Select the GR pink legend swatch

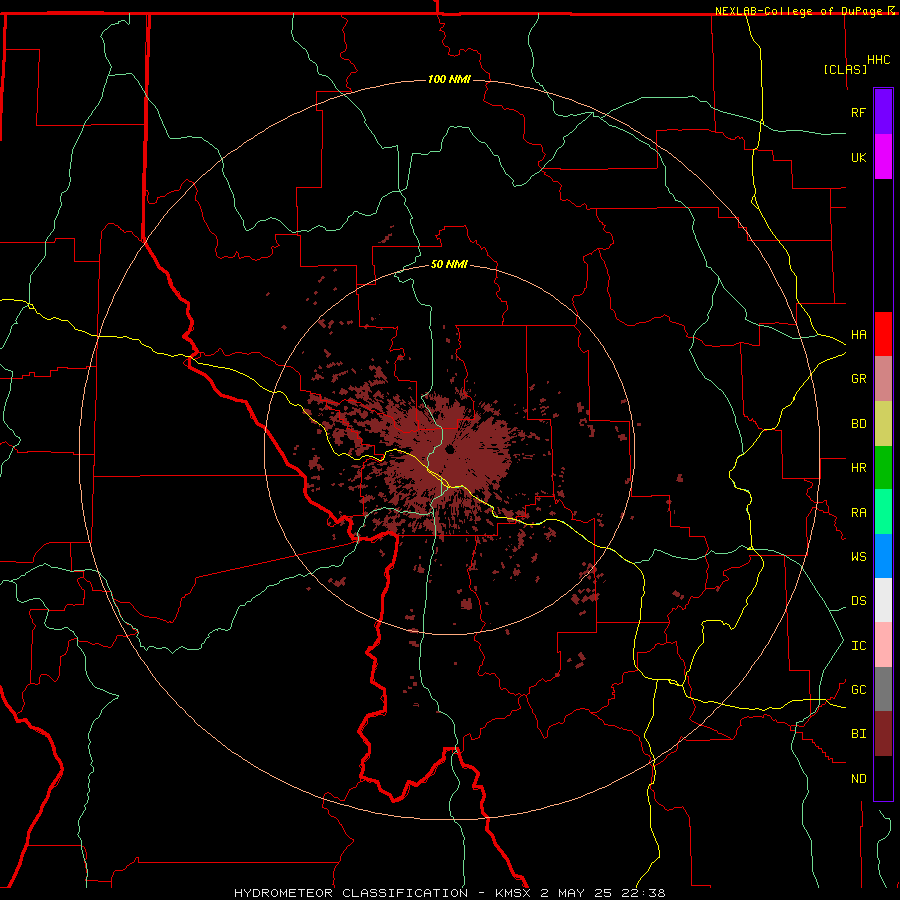[x=883, y=378]
